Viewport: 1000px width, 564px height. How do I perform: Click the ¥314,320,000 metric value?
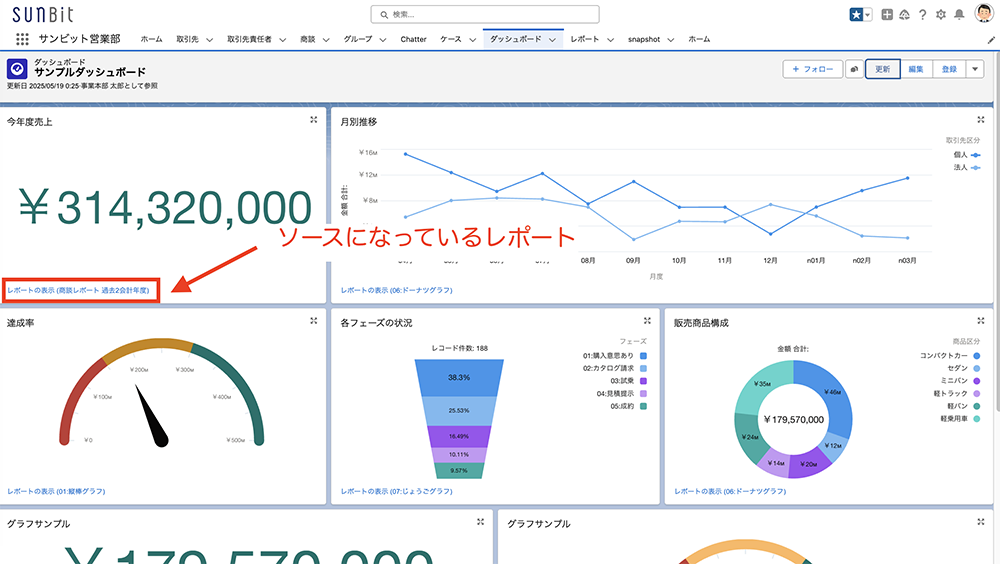click(165, 207)
